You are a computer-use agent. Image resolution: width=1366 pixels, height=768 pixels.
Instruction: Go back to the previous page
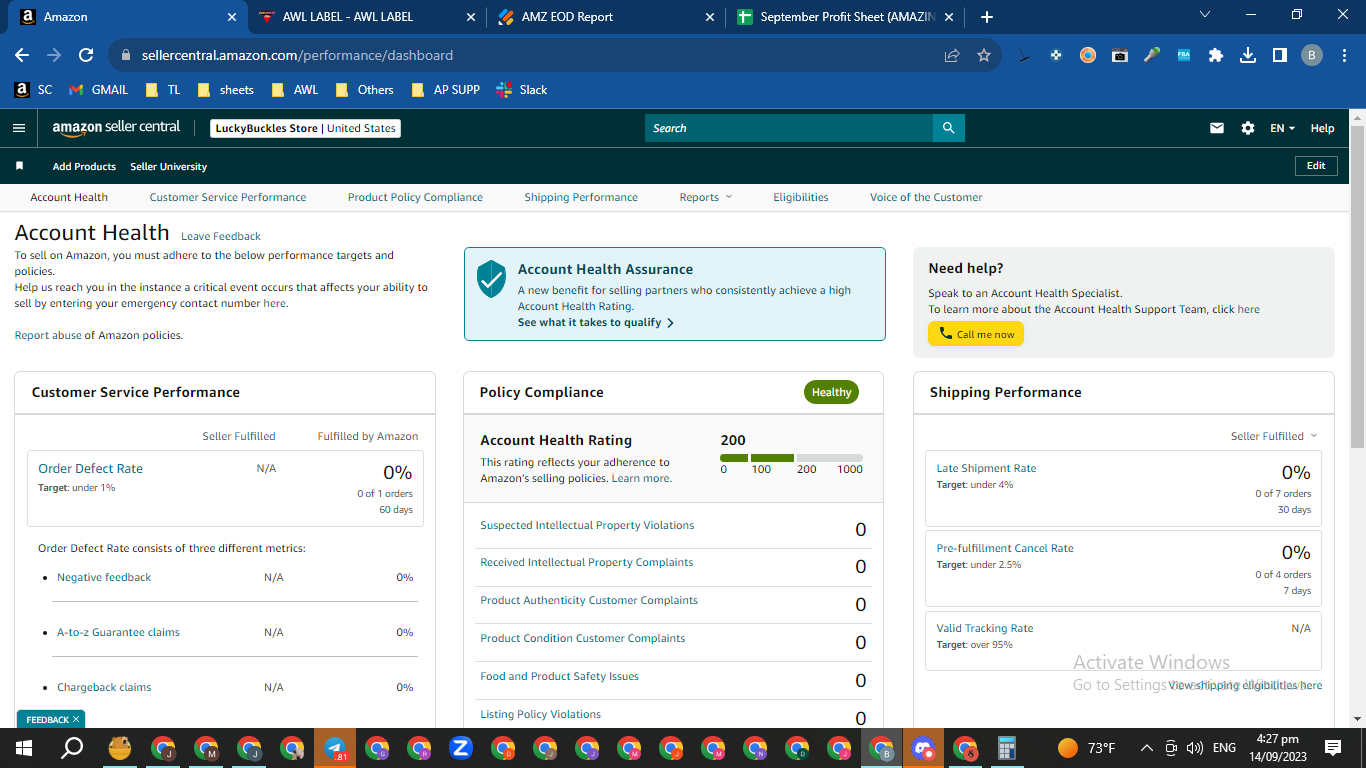[x=22, y=56]
